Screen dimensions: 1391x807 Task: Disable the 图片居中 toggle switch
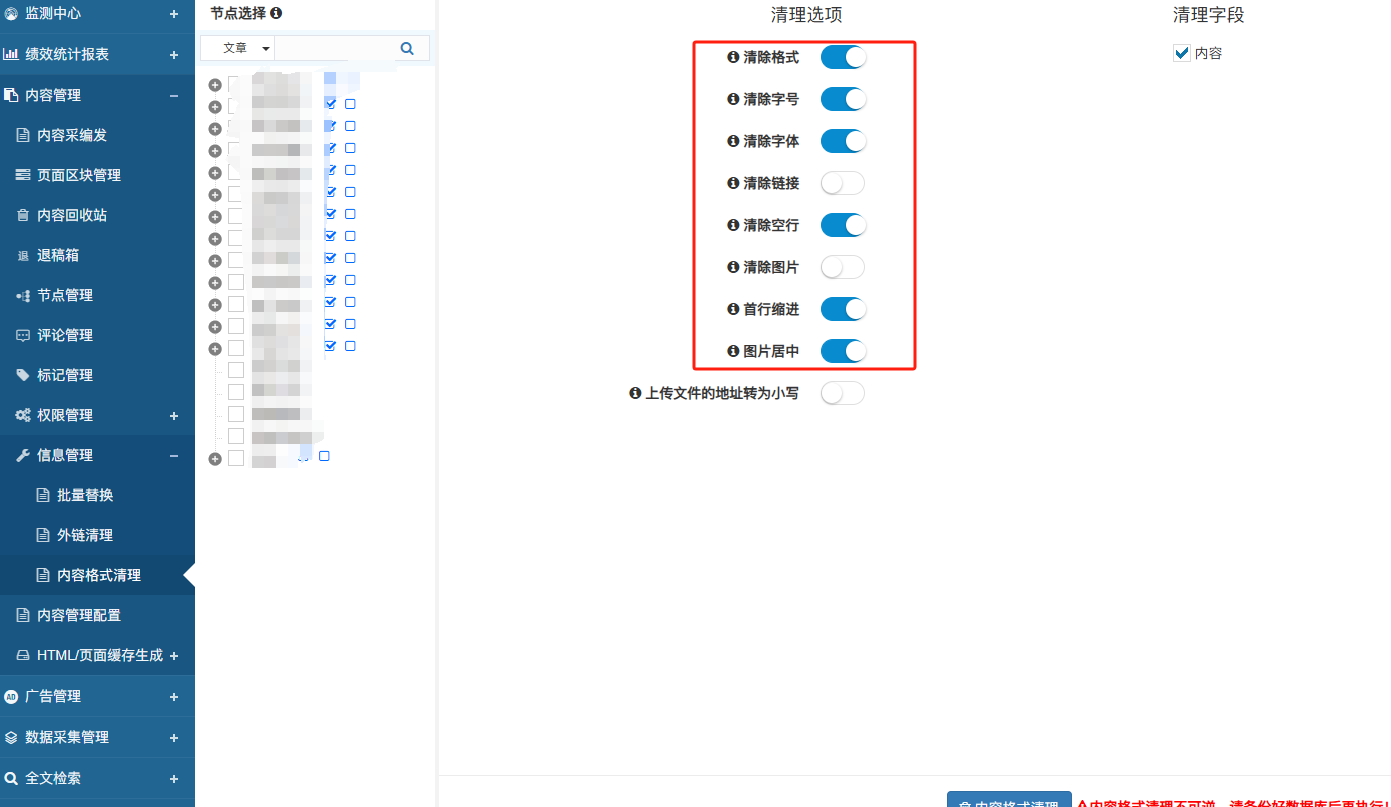point(842,351)
